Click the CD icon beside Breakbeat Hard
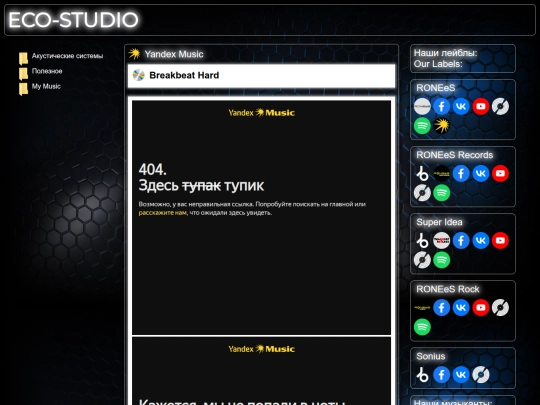Viewport: 540px width, 405px height. coord(138,75)
